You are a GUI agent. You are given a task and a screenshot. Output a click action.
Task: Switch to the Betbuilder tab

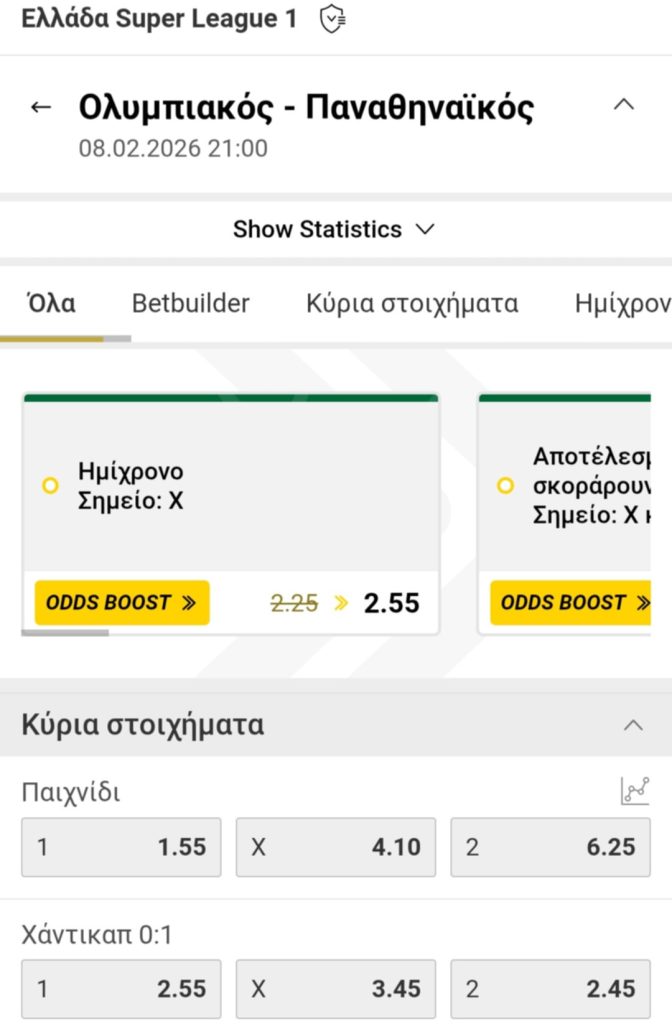tap(190, 303)
